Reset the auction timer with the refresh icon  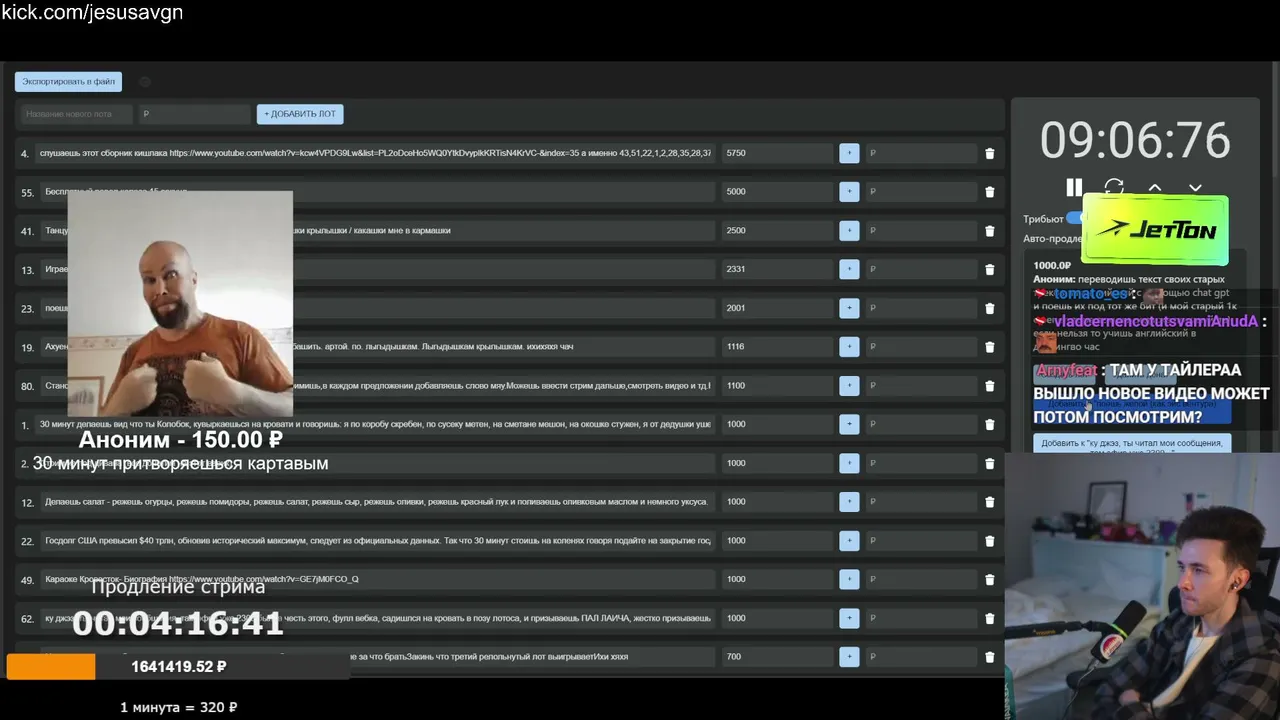(1114, 187)
